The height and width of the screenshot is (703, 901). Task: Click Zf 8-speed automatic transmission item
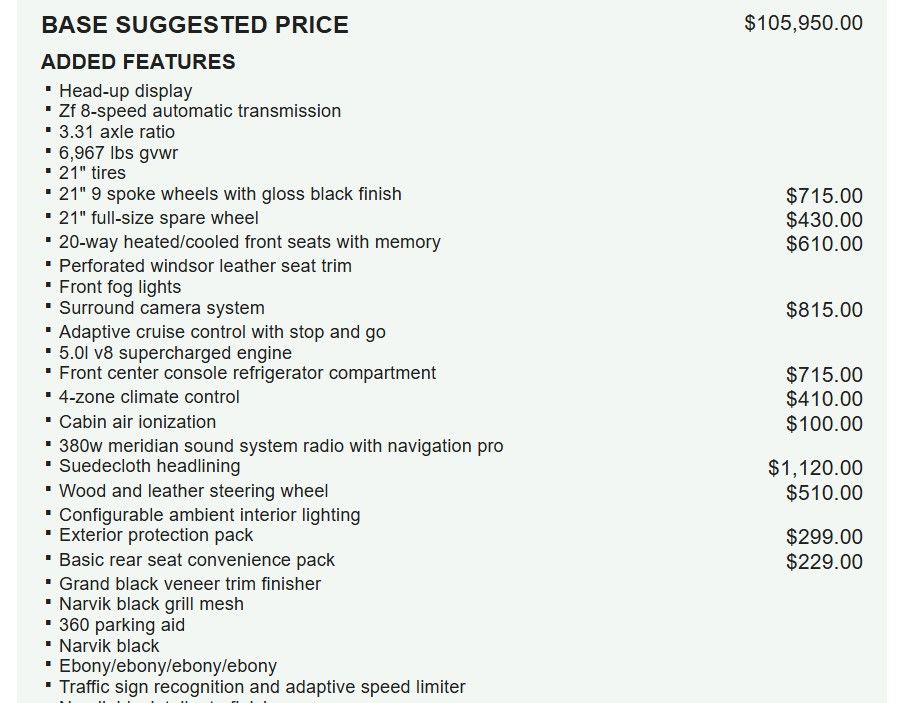pyautogui.click(x=200, y=111)
